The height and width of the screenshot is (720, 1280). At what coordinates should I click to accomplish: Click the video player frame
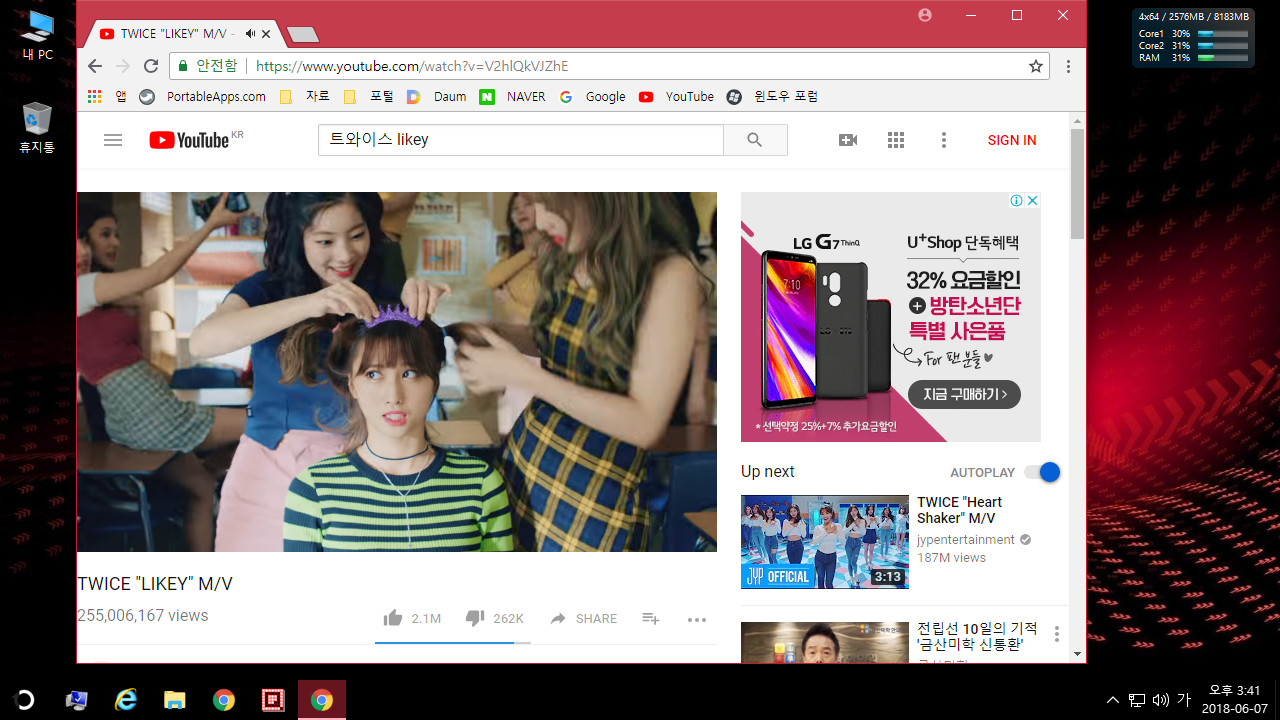point(397,372)
